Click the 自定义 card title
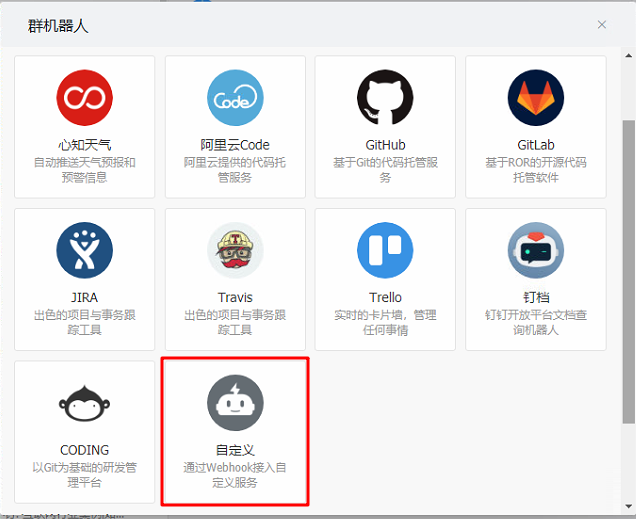 [x=235, y=450]
